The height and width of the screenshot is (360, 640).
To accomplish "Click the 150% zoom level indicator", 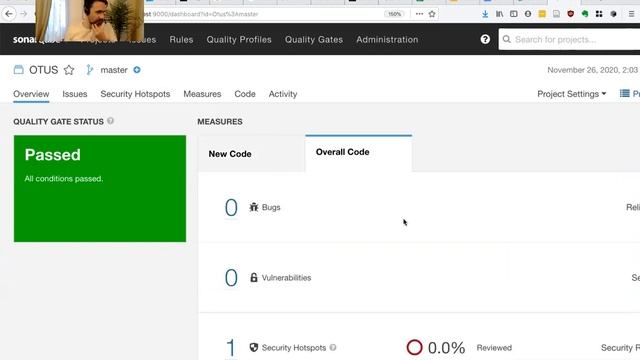I will tap(394, 14).
